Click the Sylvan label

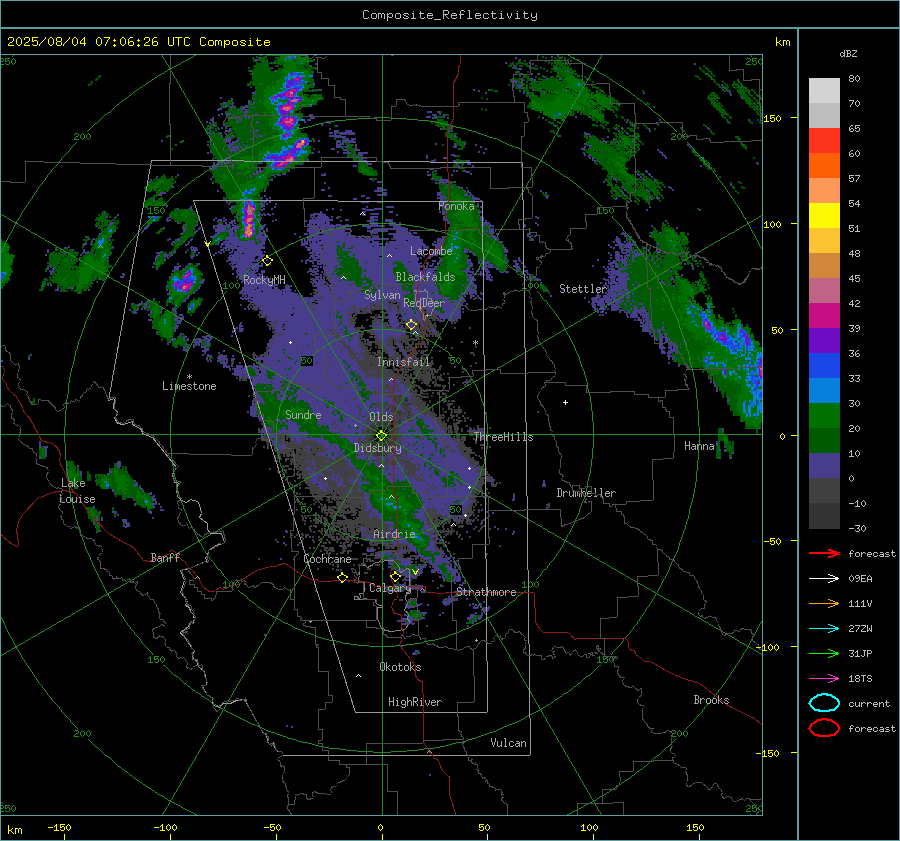[382, 295]
